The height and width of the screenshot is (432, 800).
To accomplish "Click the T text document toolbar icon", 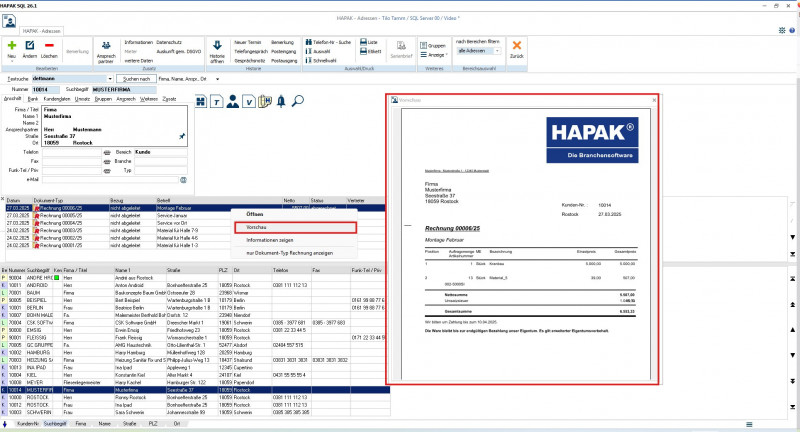I will tap(217, 101).
